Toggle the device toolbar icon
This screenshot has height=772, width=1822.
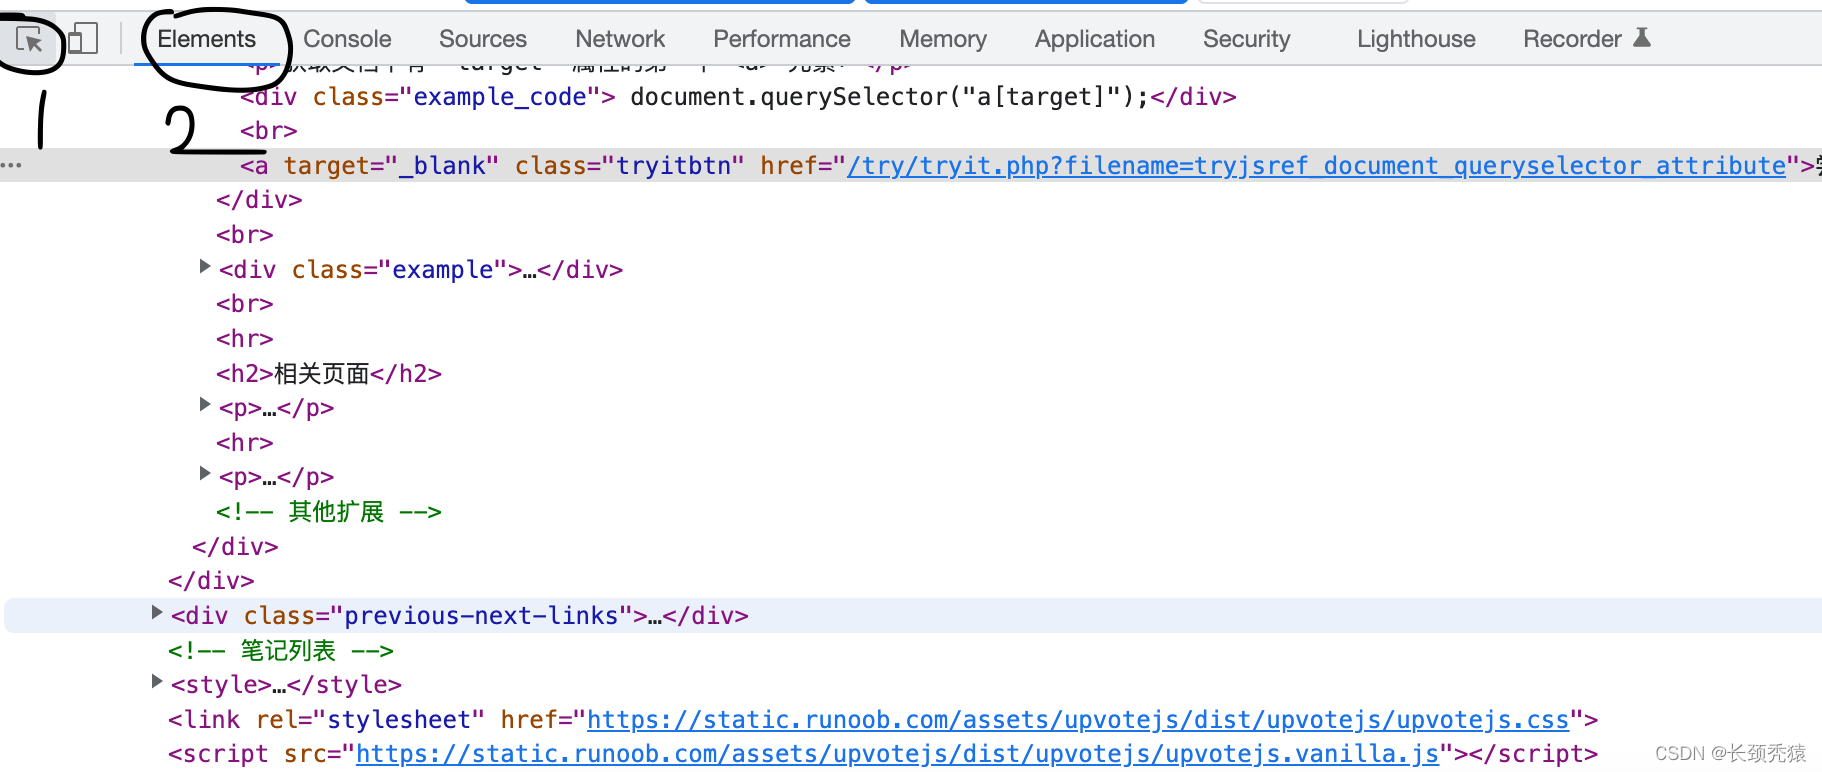click(x=83, y=39)
